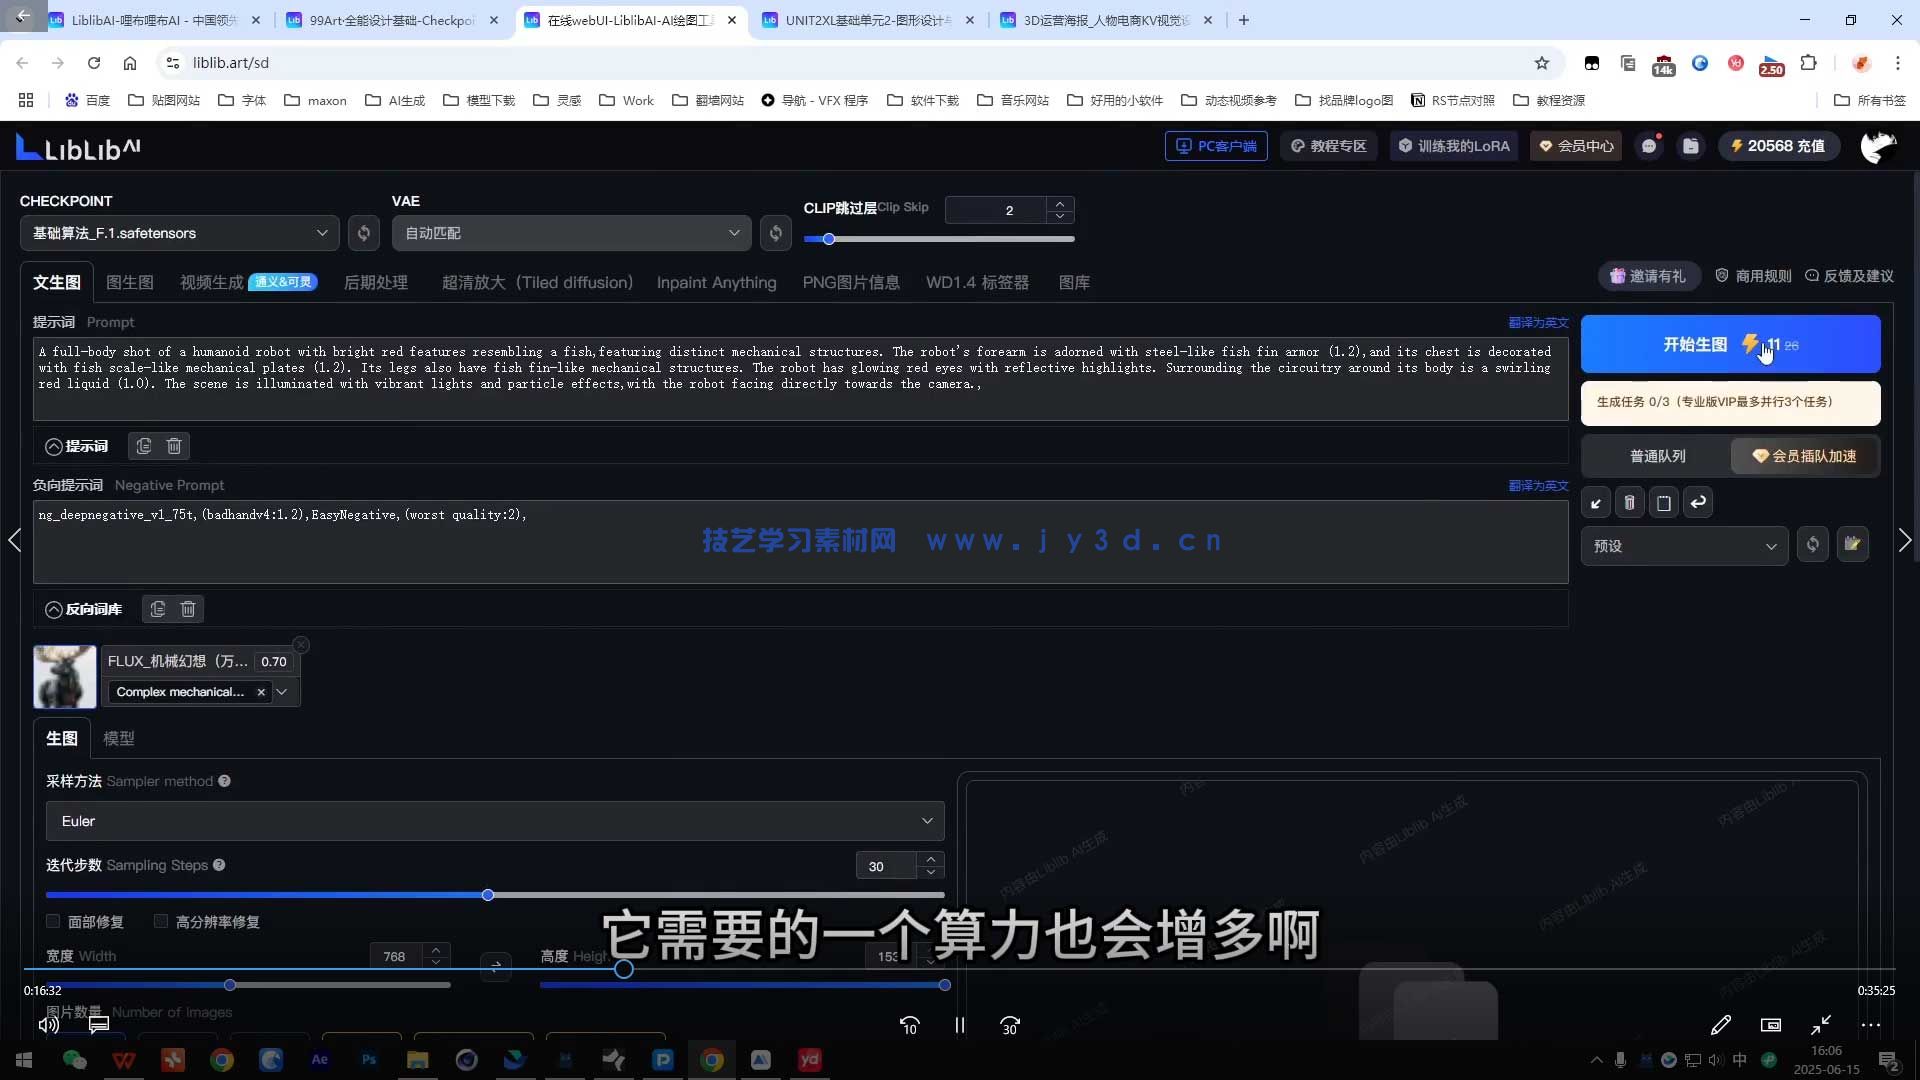Open the 预设 preset dropdown
Image resolution: width=1920 pixels, height=1080 pixels.
point(1685,546)
